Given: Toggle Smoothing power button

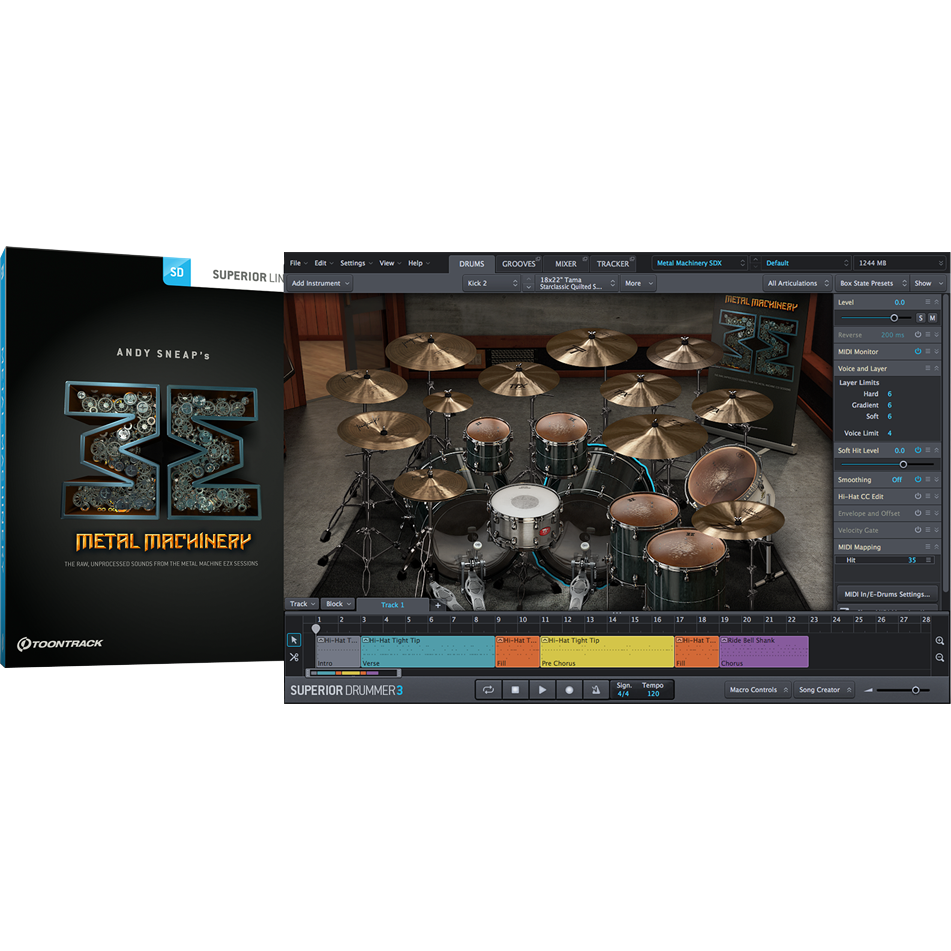Looking at the screenshot, I should point(918,479).
